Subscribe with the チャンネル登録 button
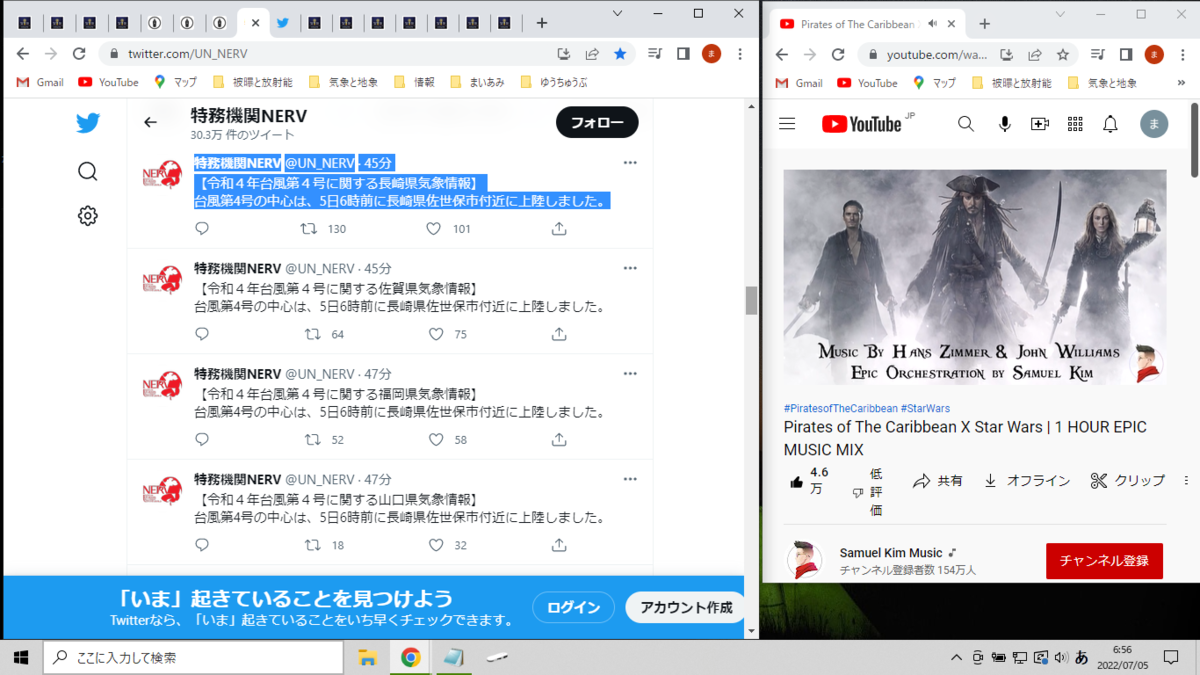Viewport: 1200px width, 675px height. (x=1104, y=561)
